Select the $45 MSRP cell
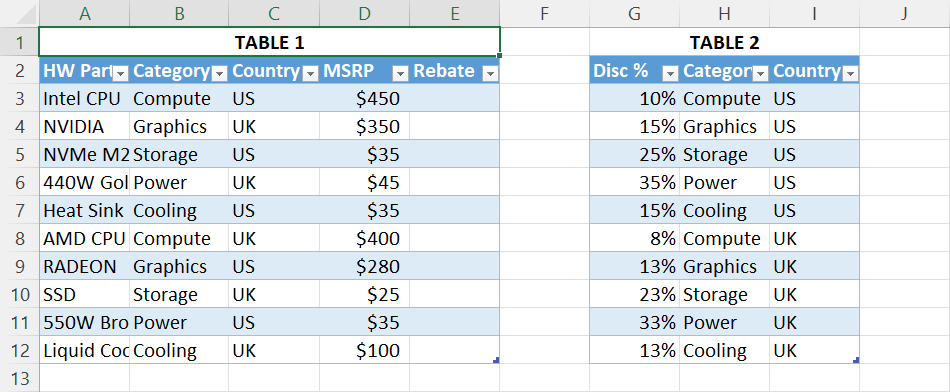Image resolution: width=950 pixels, height=392 pixels. coord(364,182)
